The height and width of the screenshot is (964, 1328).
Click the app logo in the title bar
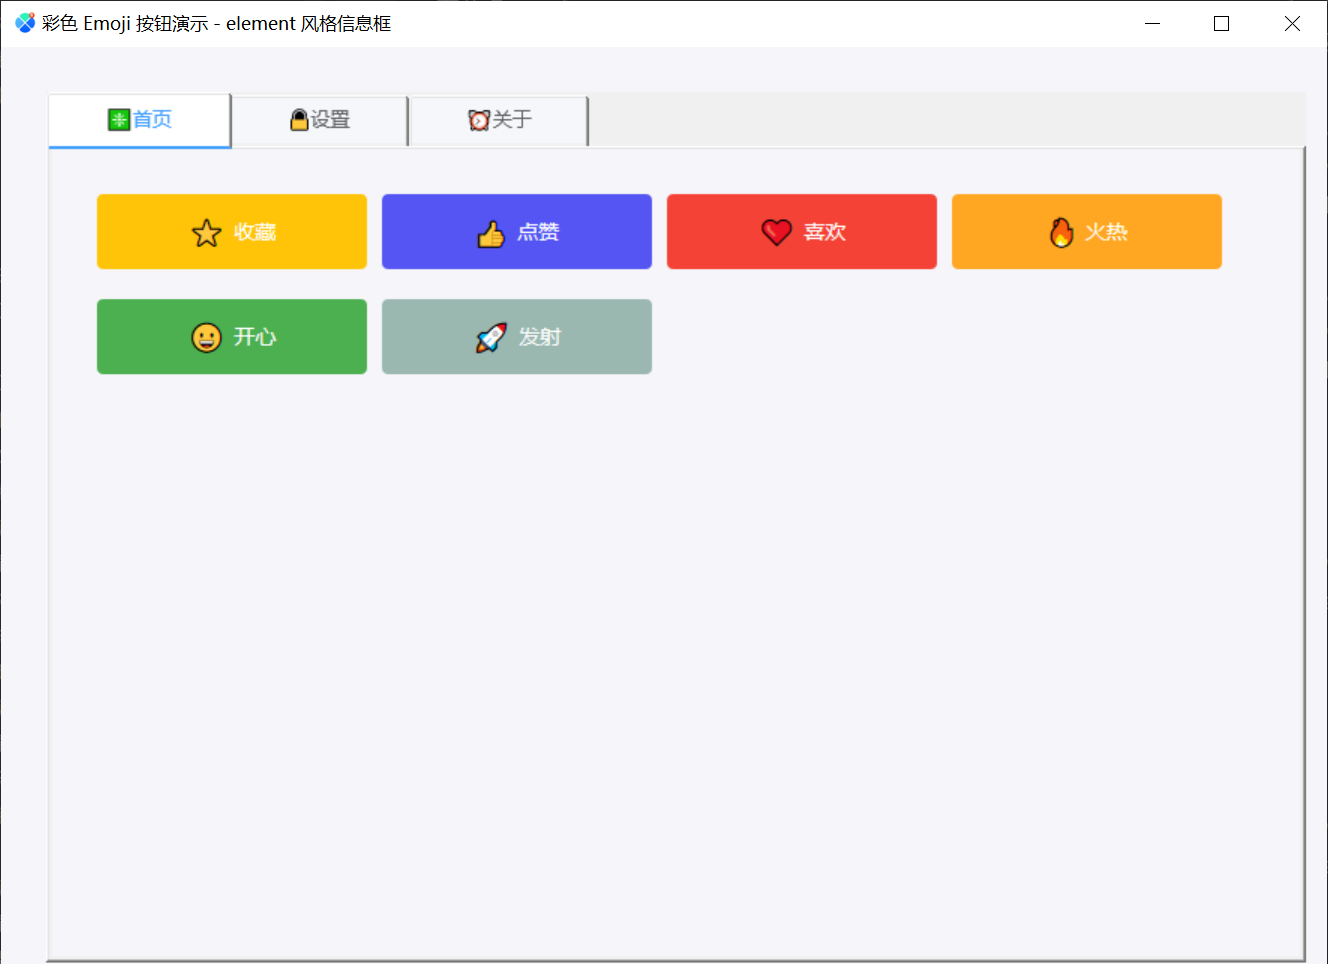click(x=25, y=23)
